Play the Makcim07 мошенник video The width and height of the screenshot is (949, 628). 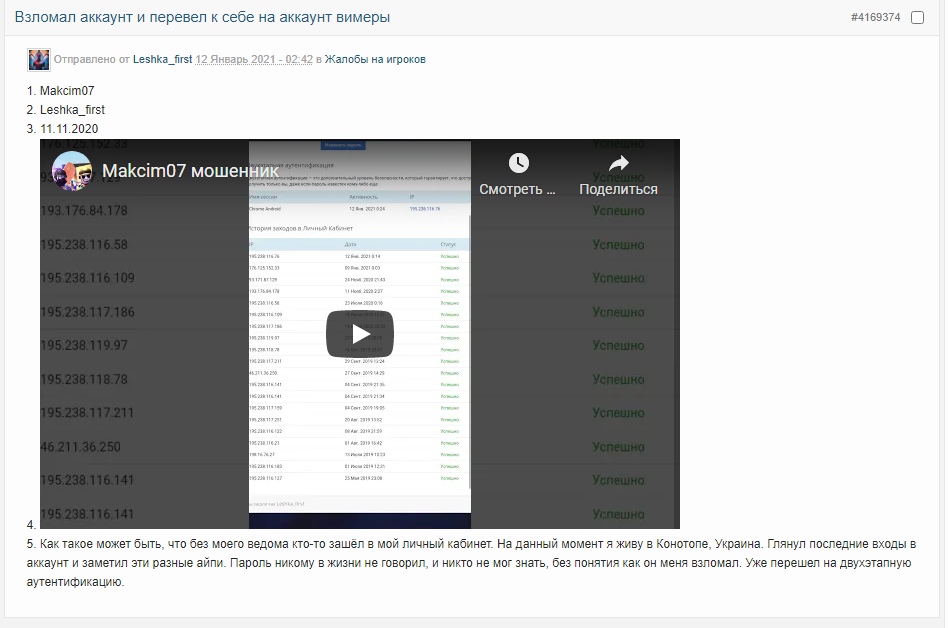click(359, 333)
